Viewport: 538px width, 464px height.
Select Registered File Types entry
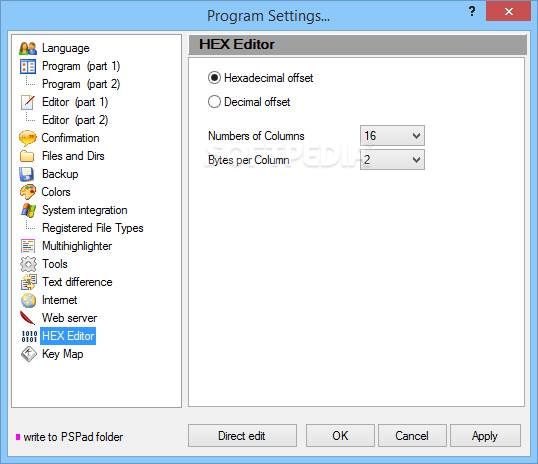(93, 228)
